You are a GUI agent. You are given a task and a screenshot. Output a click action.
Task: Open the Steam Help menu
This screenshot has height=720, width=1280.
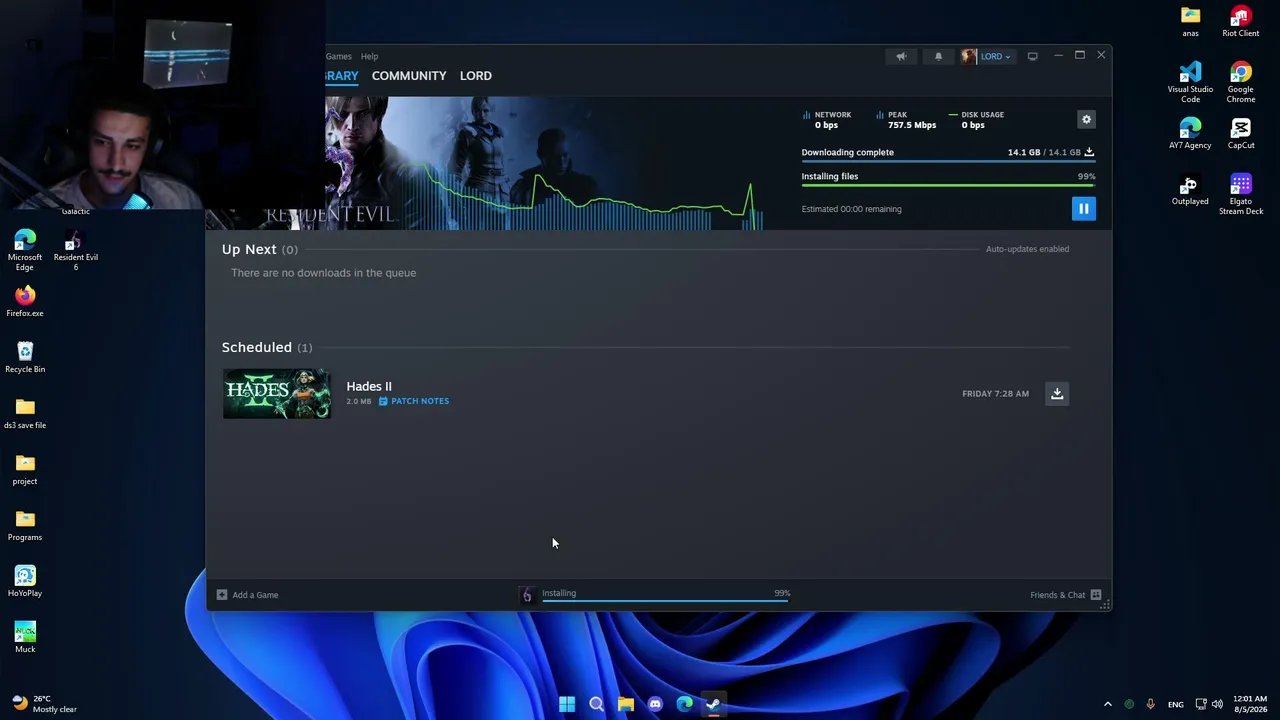click(369, 56)
